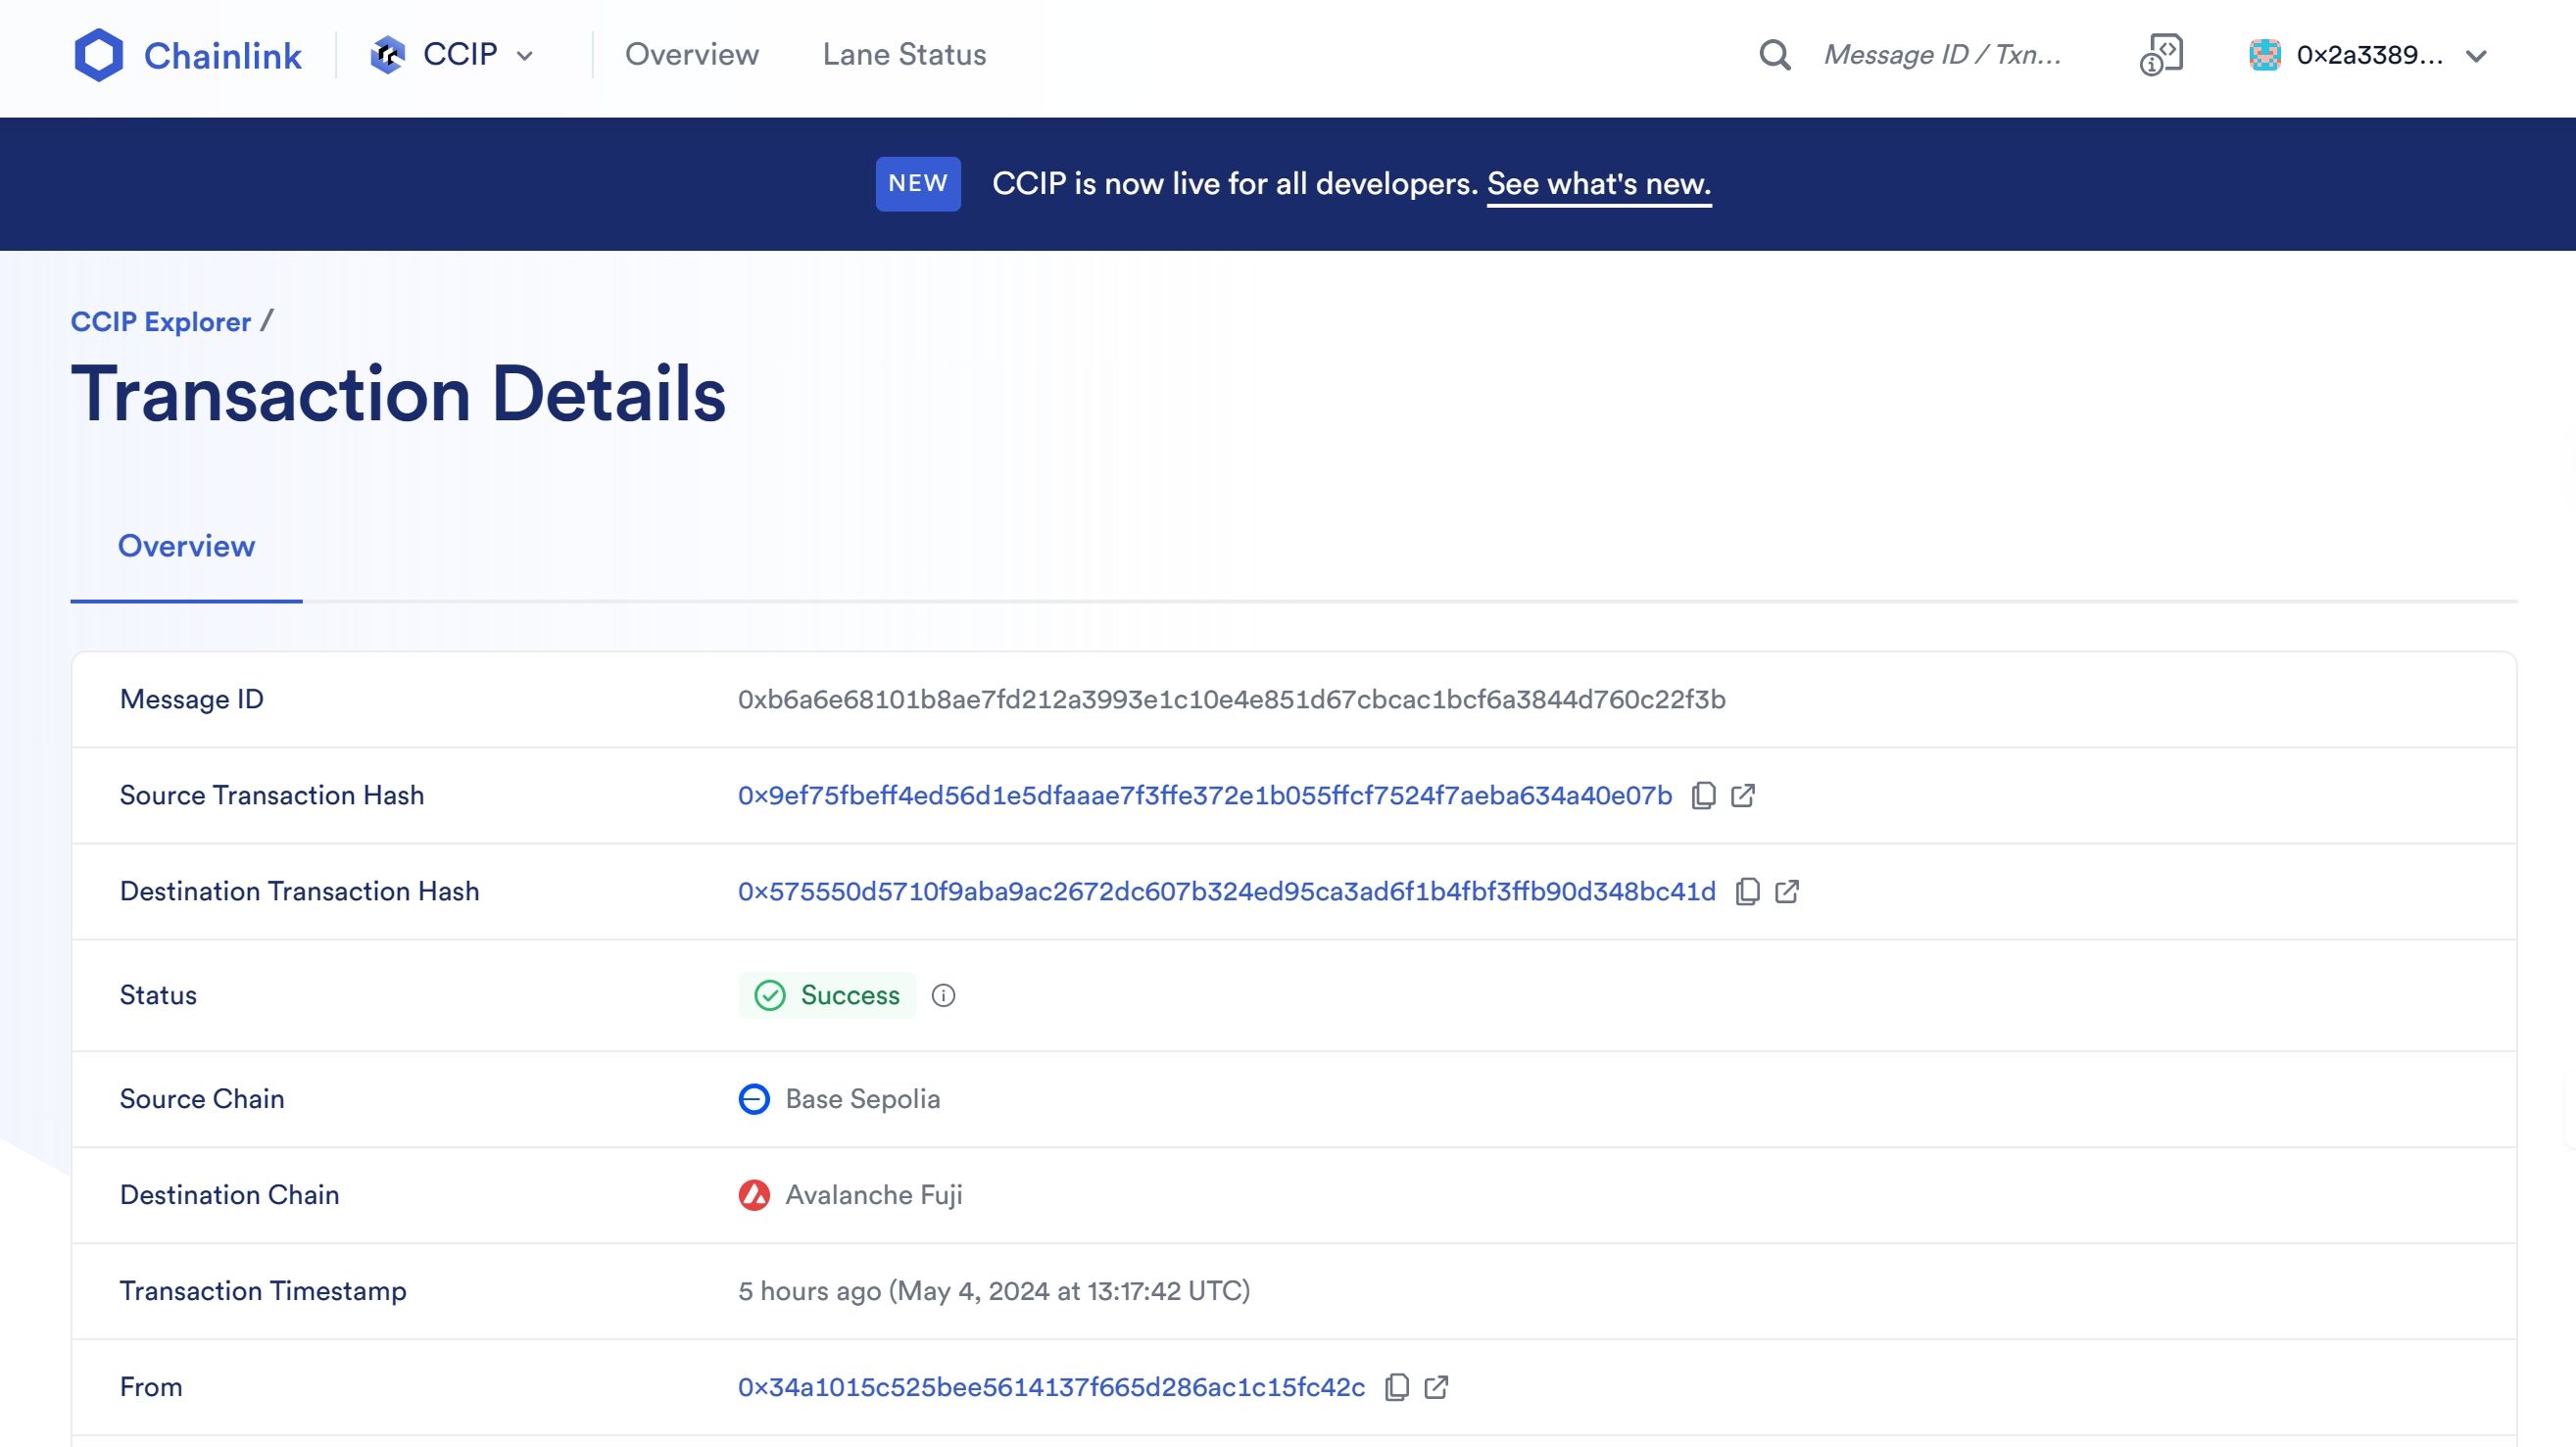The width and height of the screenshot is (2576, 1447).
Task: Open the Overview navigation item
Action: point(692,55)
